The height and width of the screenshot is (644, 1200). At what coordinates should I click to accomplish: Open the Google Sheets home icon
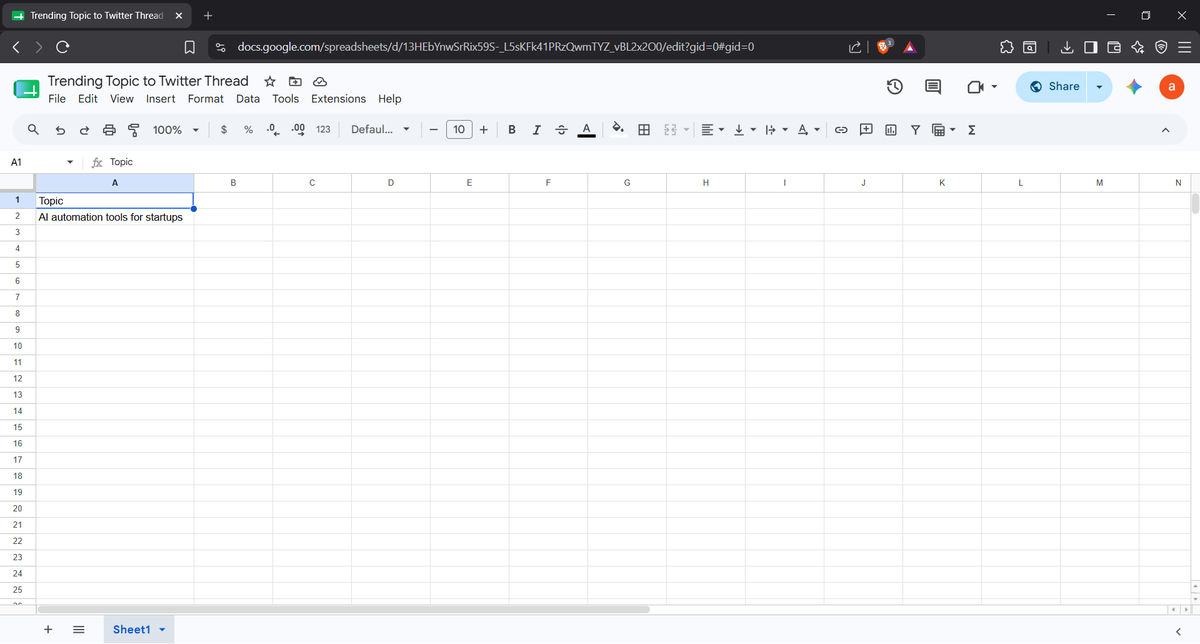click(x=27, y=89)
